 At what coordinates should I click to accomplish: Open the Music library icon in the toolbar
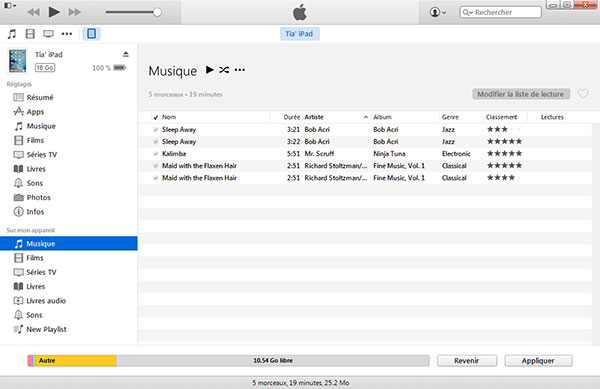(12, 34)
